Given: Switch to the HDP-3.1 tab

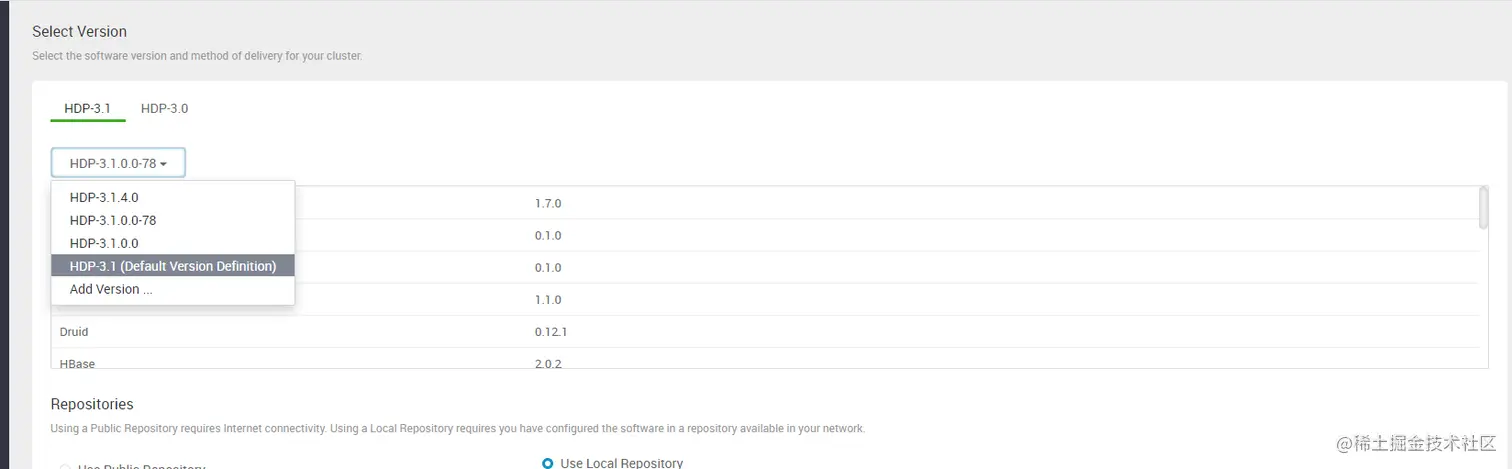Looking at the screenshot, I should (87, 108).
